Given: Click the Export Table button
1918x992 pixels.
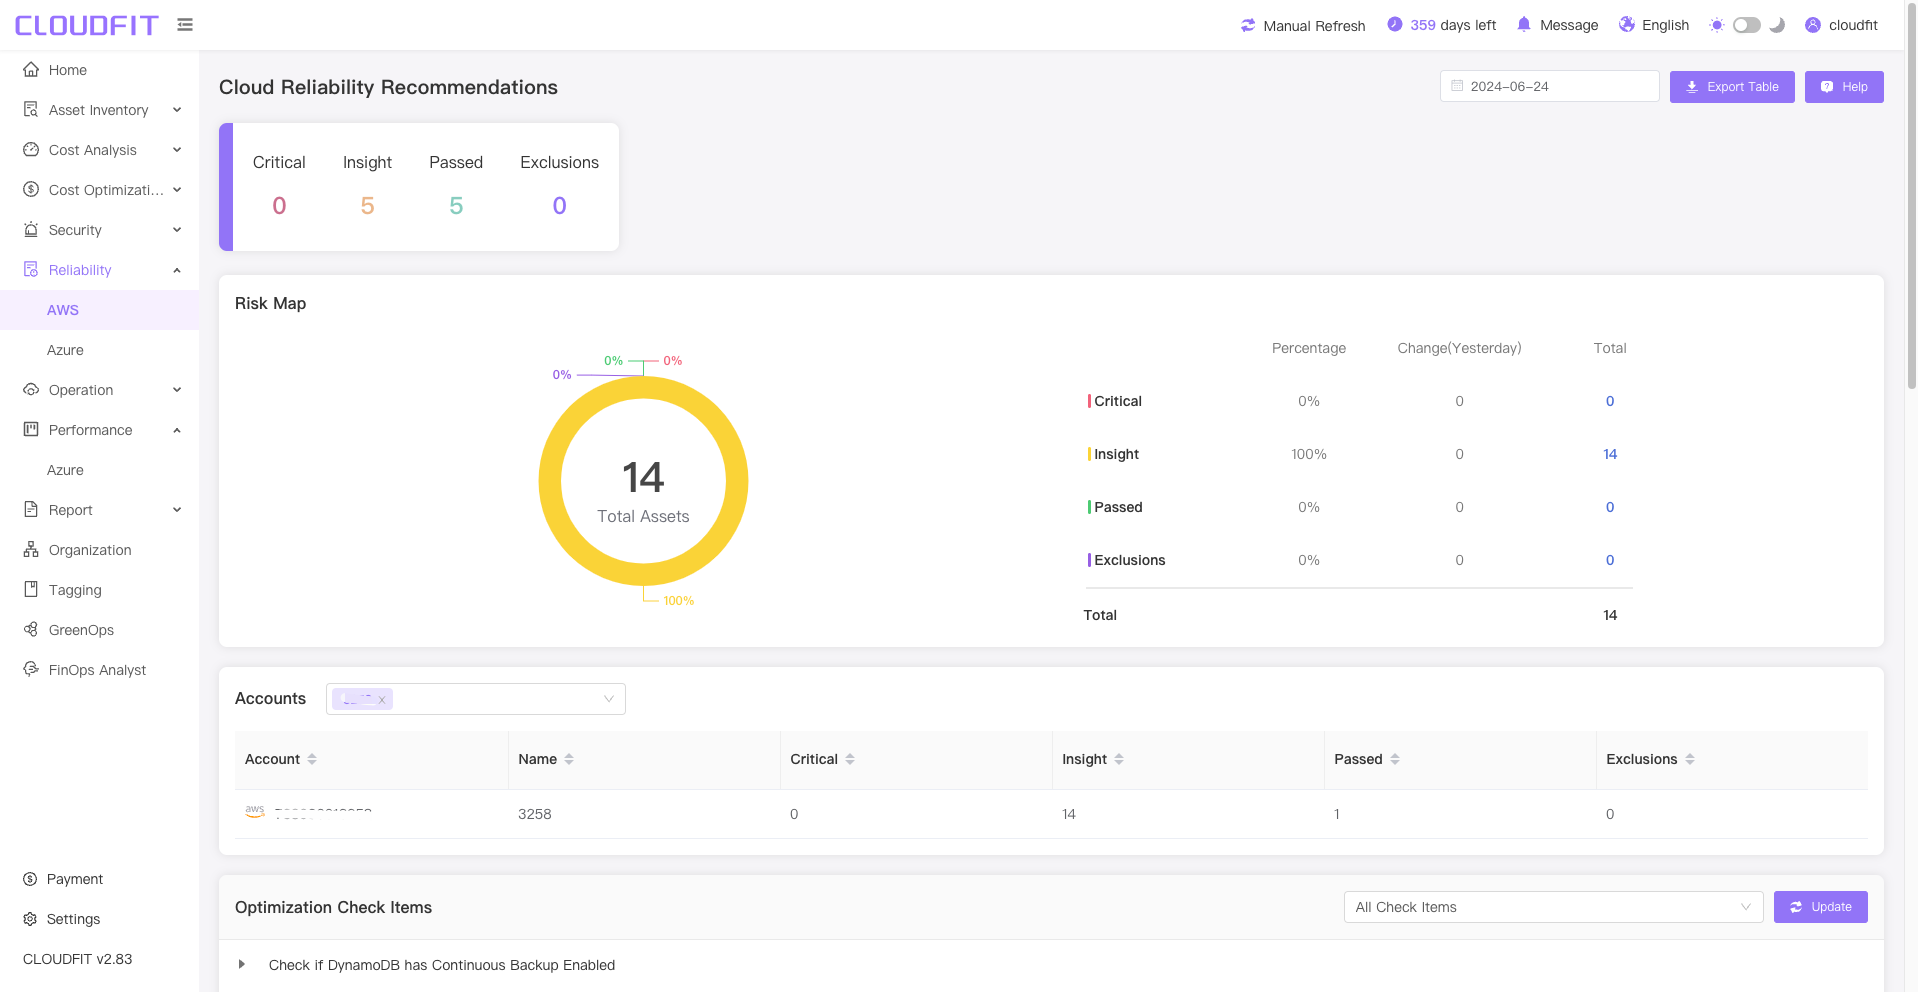Looking at the screenshot, I should 1732,87.
